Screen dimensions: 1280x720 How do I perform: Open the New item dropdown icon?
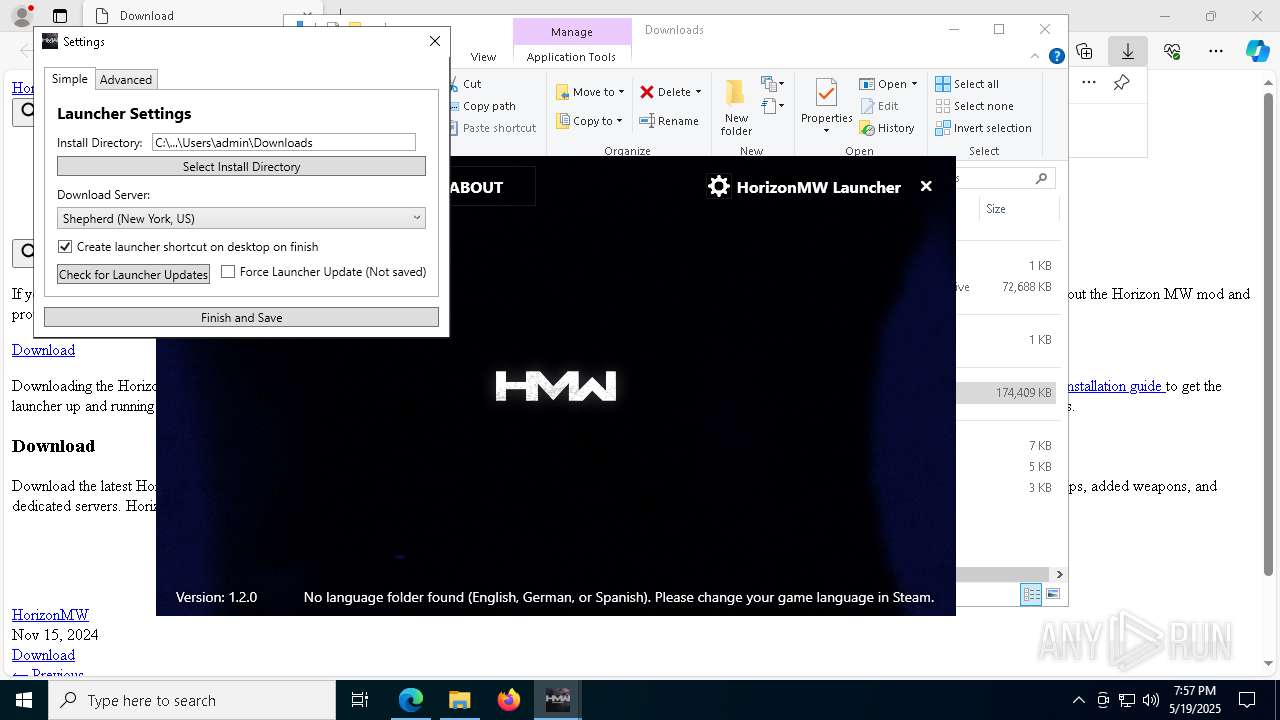(773, 84)
